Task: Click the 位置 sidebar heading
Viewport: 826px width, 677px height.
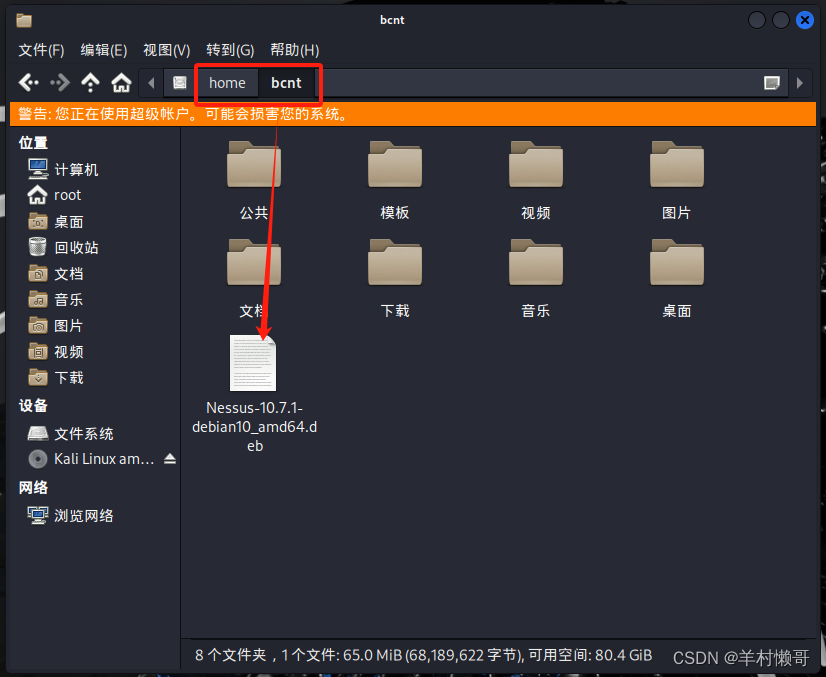Action: pyautogui.click(x=33, y=142)
